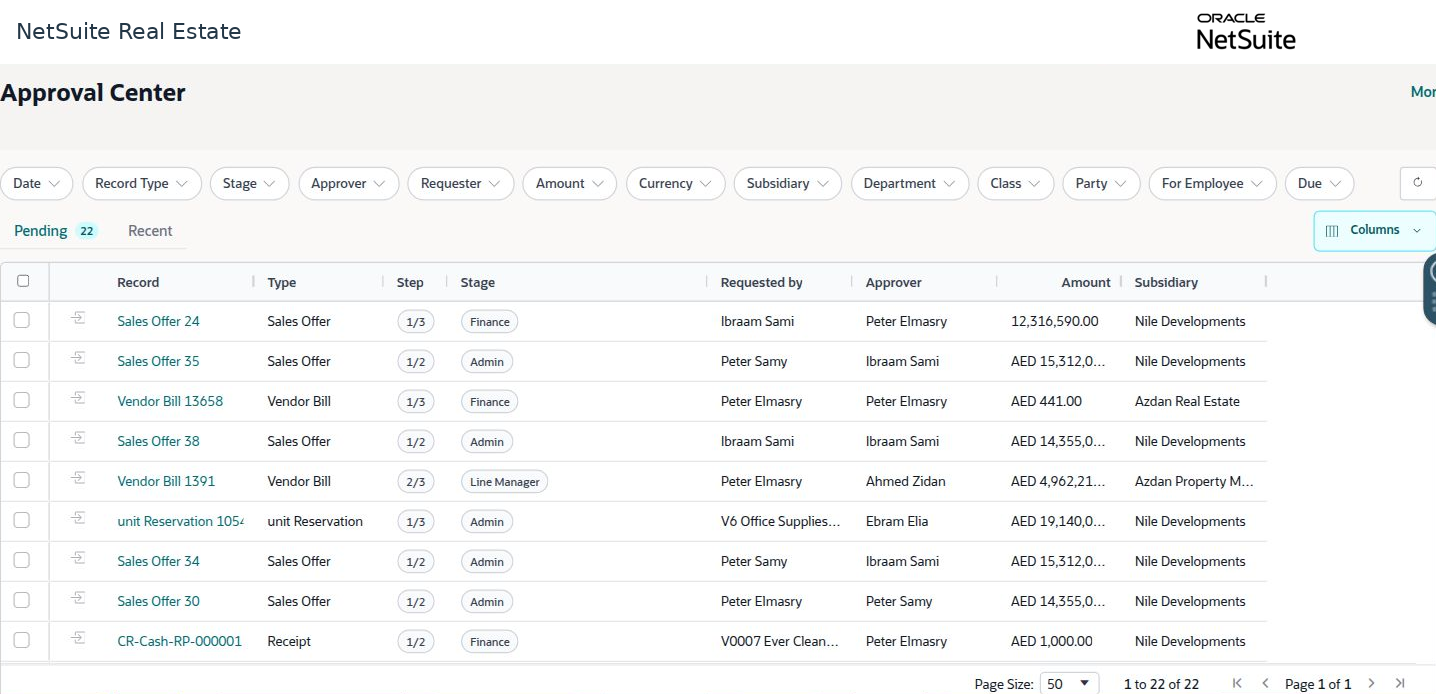Go to the first page
1436x694 pixels.
coord(1238,684)
